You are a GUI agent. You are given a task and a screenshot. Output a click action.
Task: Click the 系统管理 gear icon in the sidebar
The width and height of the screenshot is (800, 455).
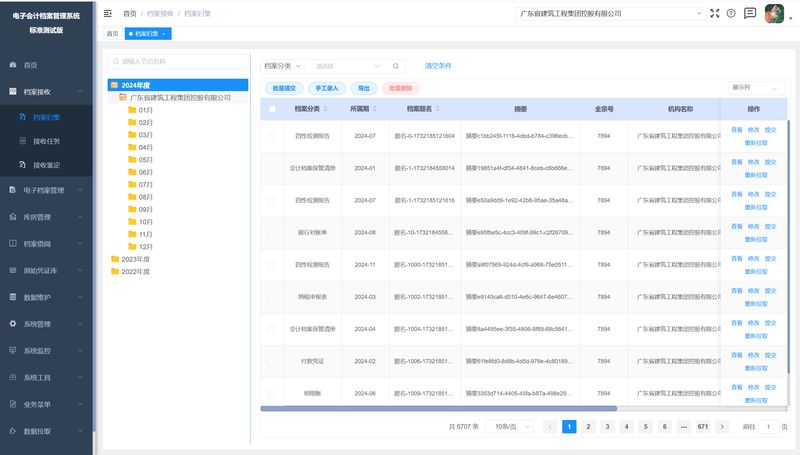point(13,324)
